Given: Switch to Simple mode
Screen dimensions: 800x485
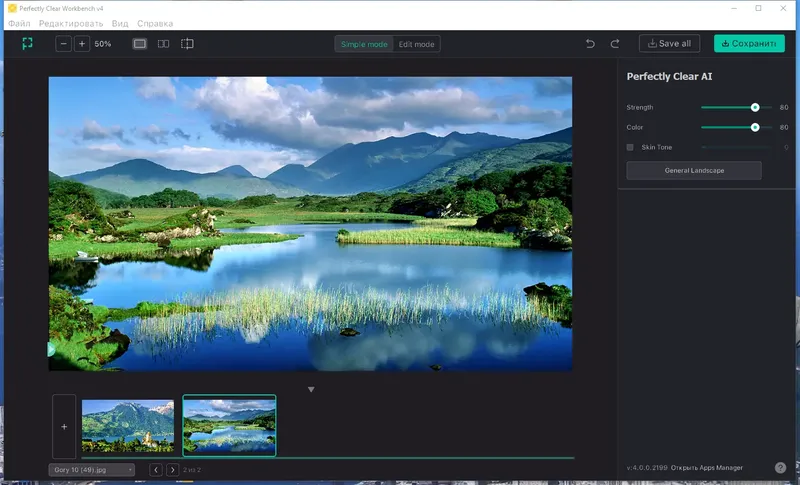Looking at the screenshot, I should pyautogui.click(x=364, y=44).
